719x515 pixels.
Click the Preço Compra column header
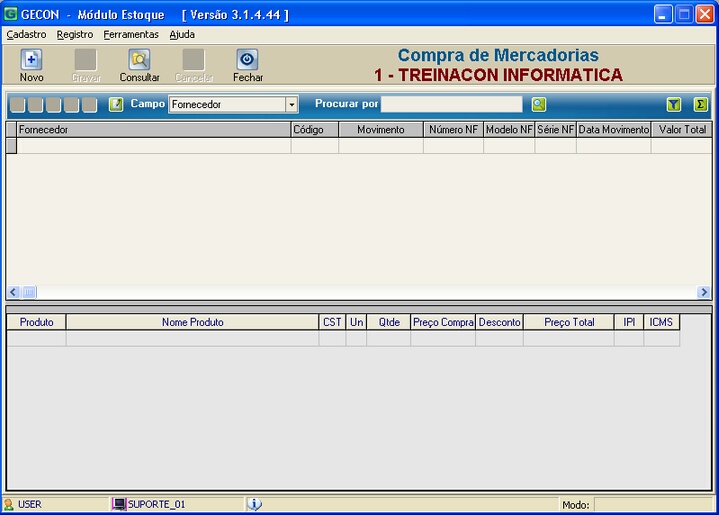click(443, 322)
